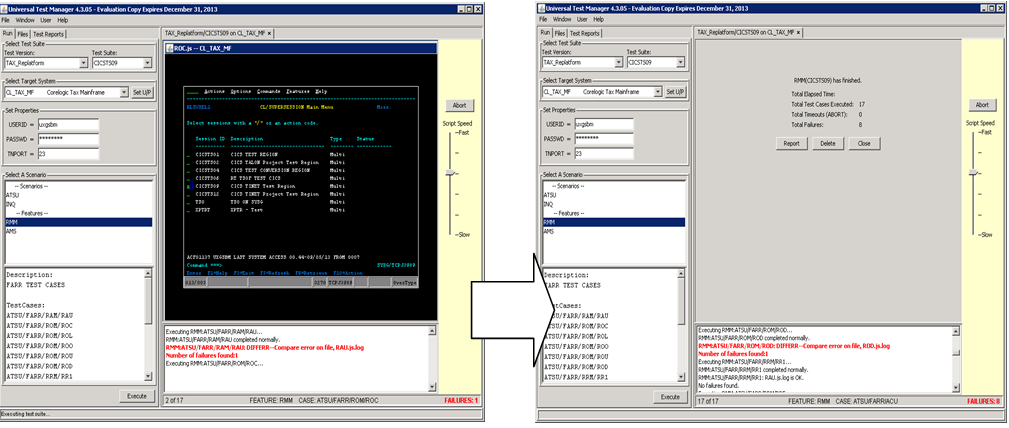Viewport: 1009px width, 428px height.
Task: Select RMM feature in ROC.js terminal window
Action: coord(78,222)
